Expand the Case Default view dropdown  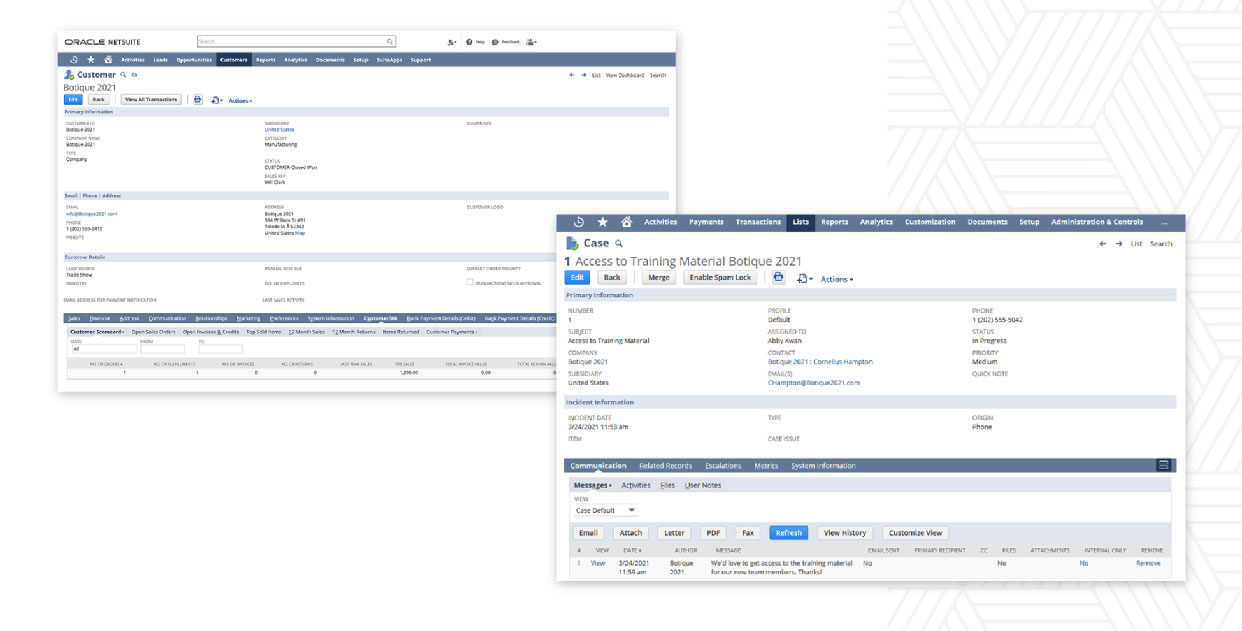click(x=631, y=510)
